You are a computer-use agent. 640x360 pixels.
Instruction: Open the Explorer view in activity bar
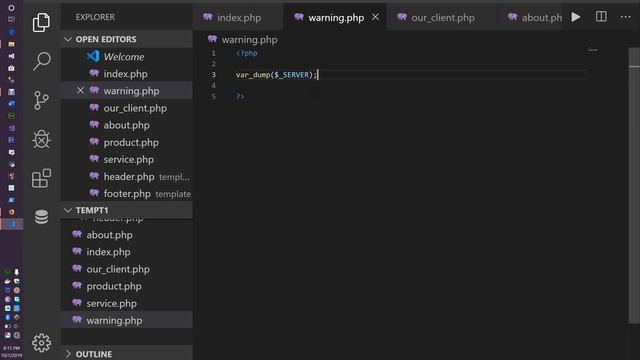click(x=41, y=22)
